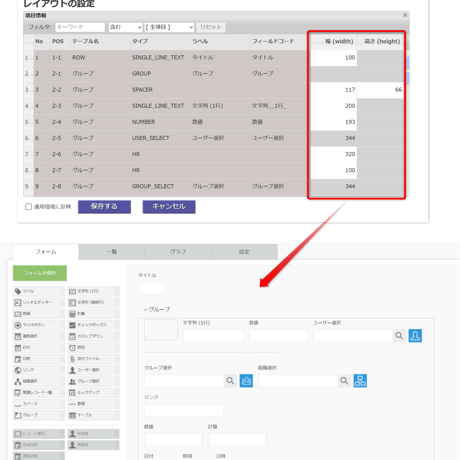This screenshot has height=460, width=460.
Task: Pick the グループ container in the palette
Action: (39, 415)
